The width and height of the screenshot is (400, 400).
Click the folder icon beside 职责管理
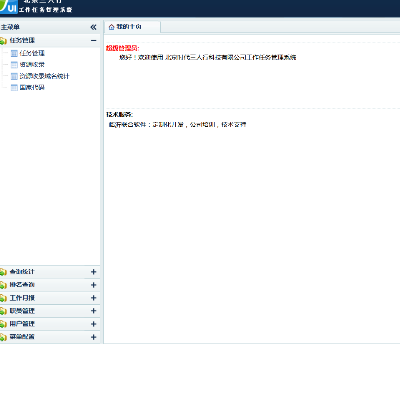[x=3, y=311]
